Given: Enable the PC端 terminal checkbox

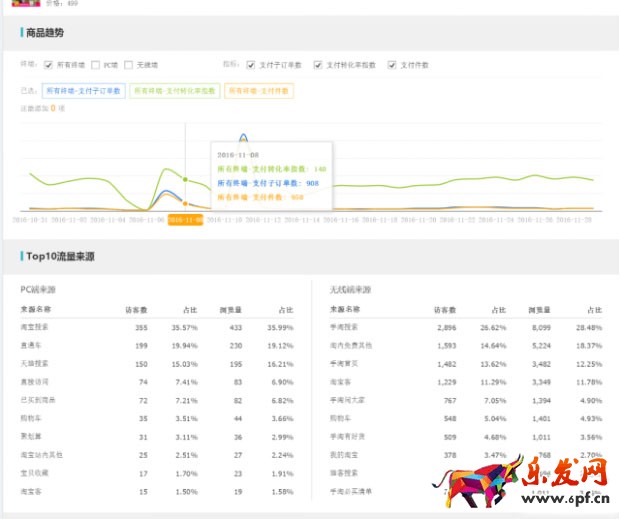Looking at the screenshot, I should [x=95, y=65].
